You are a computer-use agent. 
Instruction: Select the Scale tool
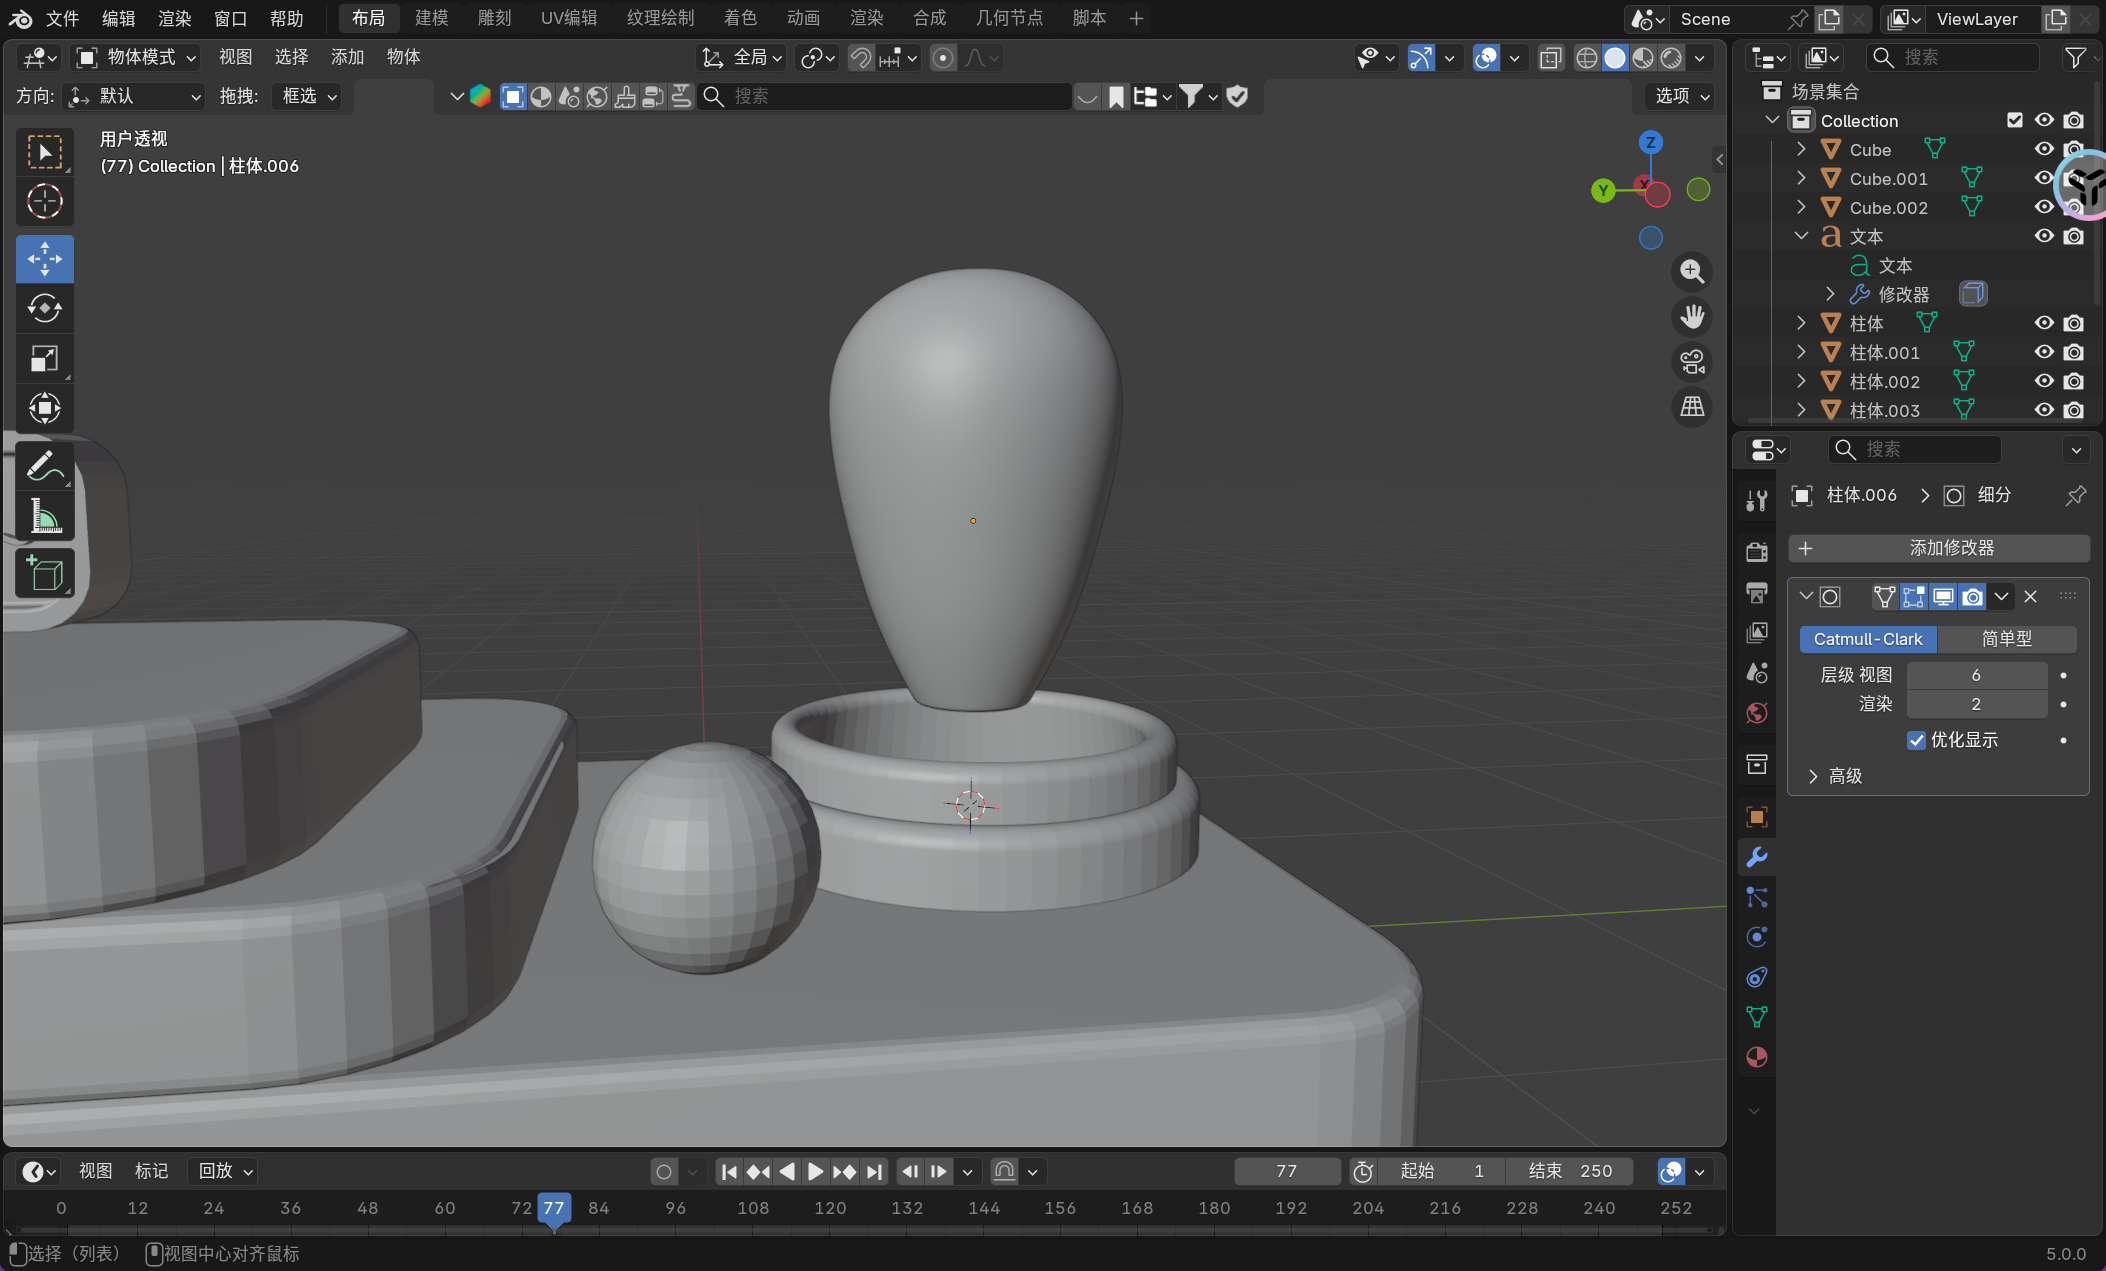[44, 359]
